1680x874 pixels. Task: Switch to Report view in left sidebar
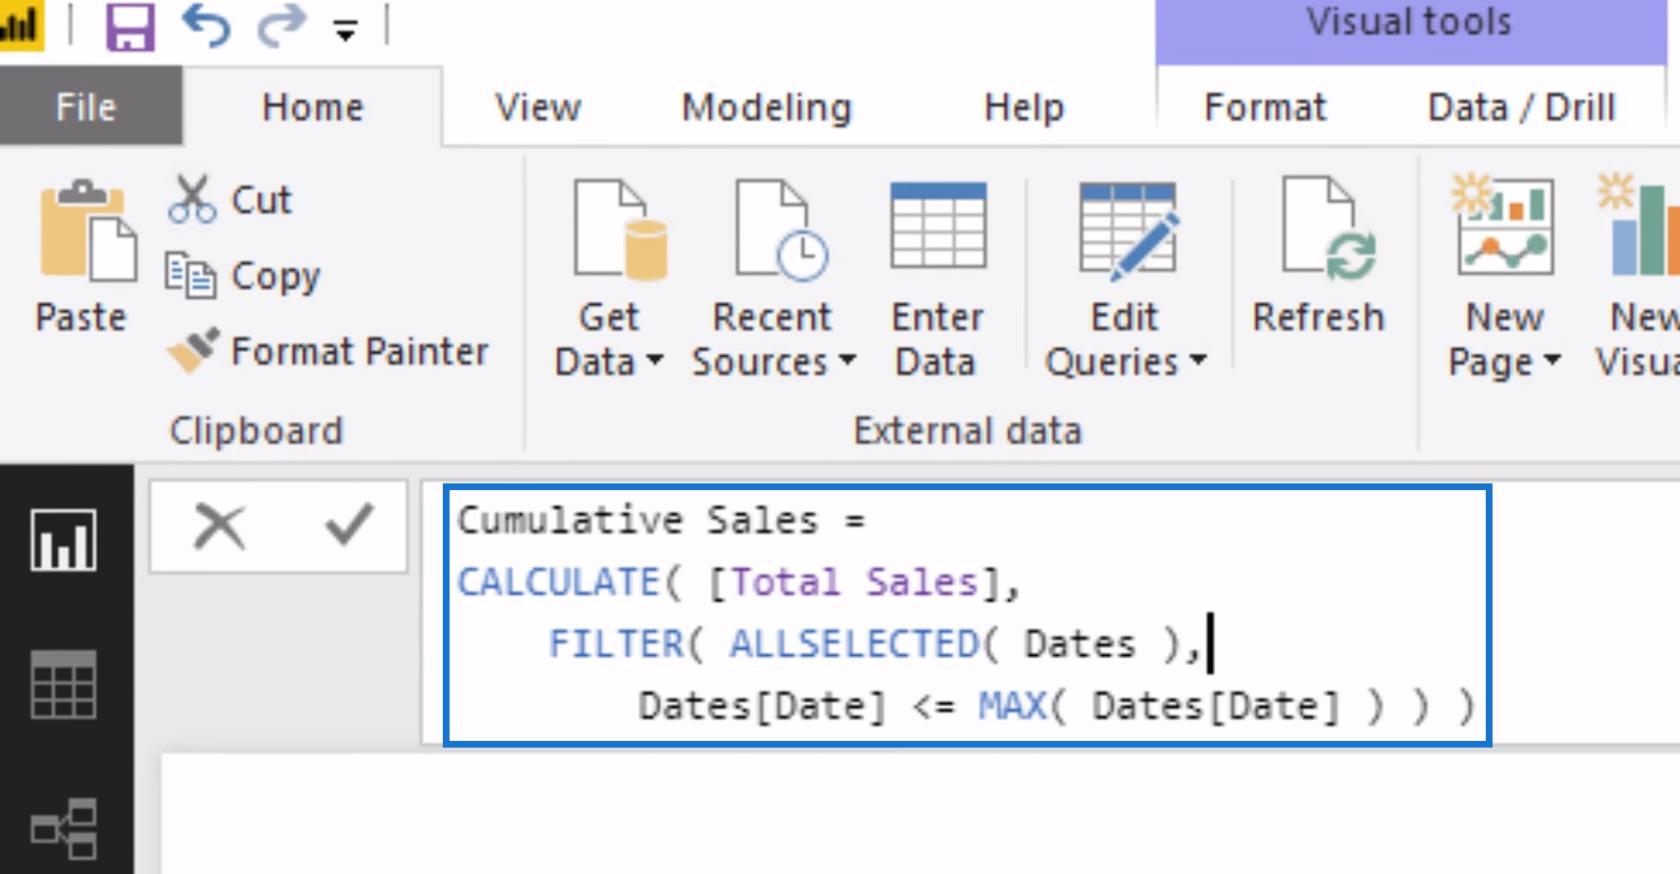pyautogui.click(x=64, y=540)
